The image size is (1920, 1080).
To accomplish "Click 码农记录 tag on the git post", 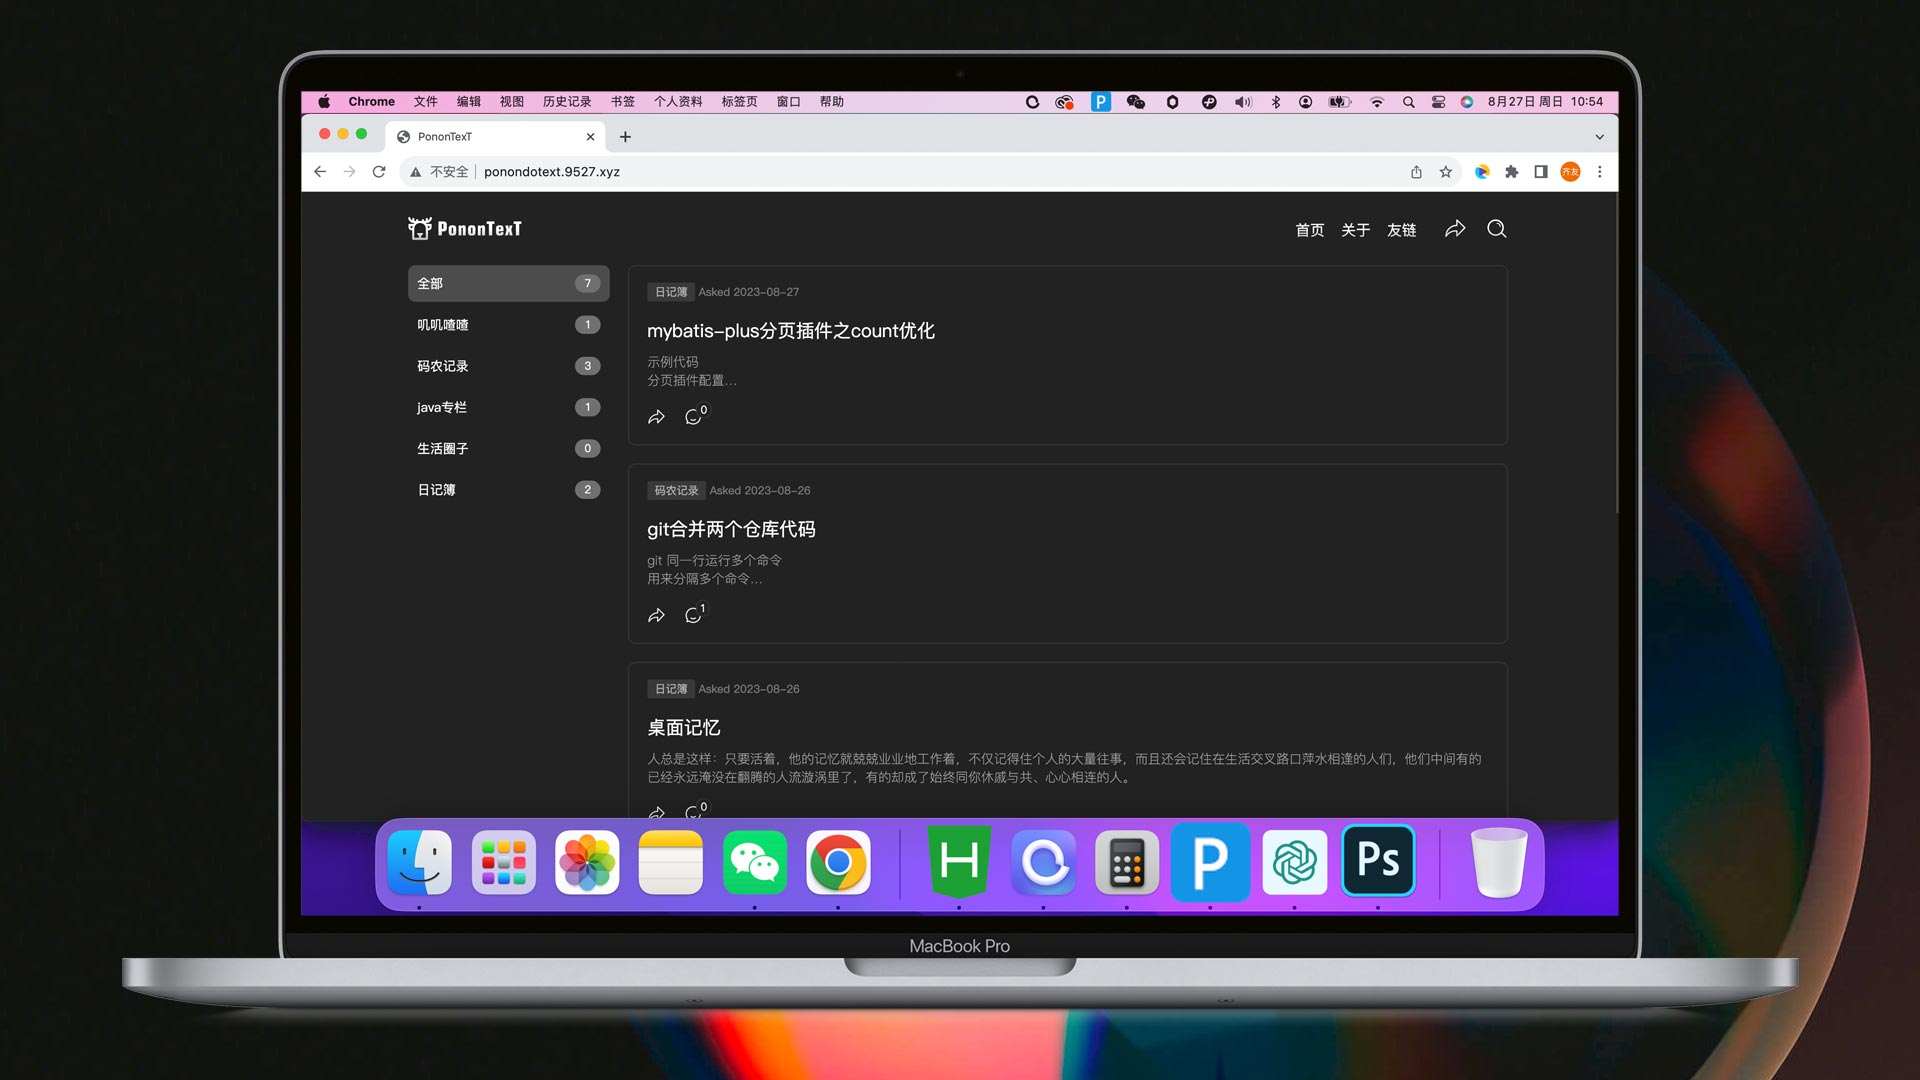I will pos(676,491).
